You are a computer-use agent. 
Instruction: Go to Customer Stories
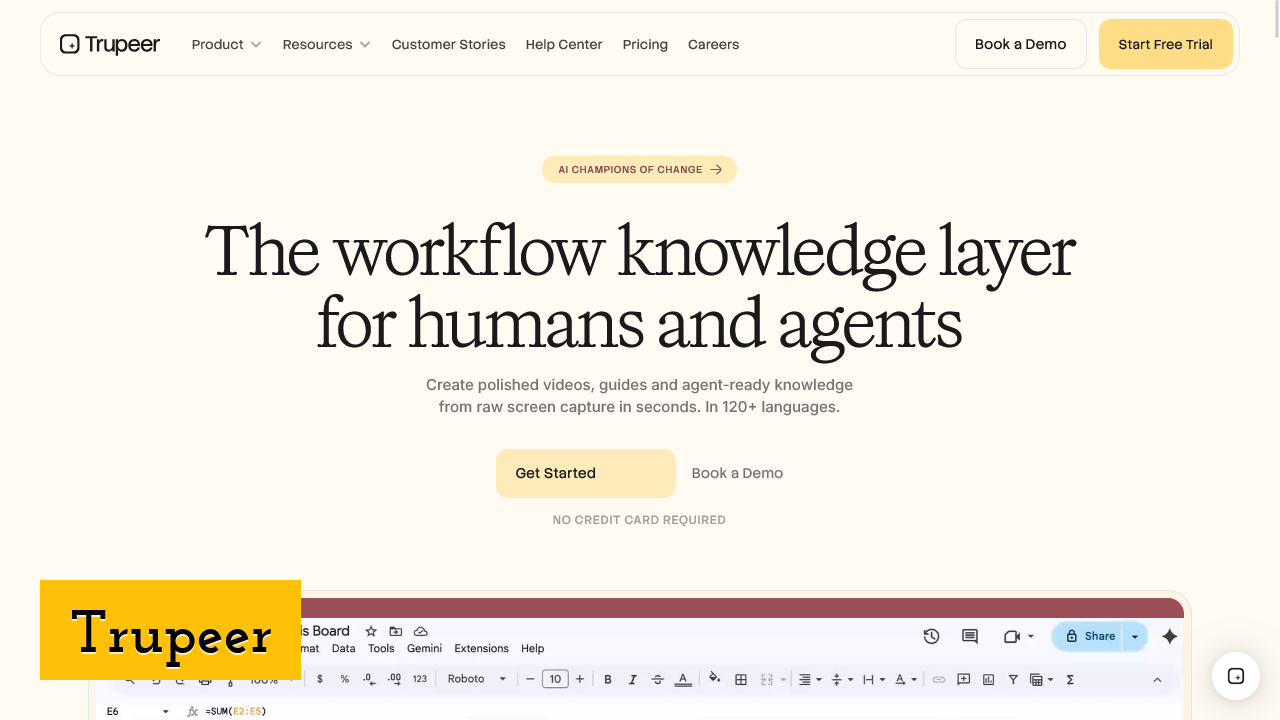tap(448, 44)
